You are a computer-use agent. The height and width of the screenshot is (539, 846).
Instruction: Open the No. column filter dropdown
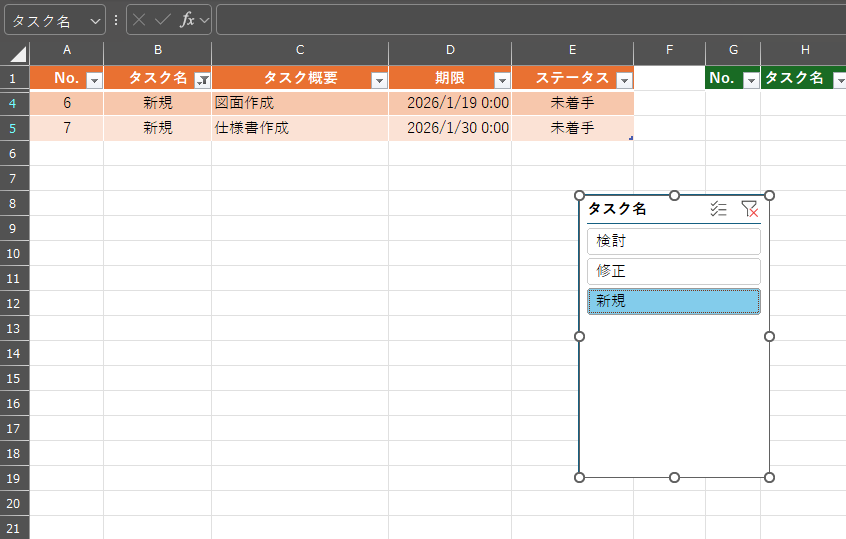94,79
